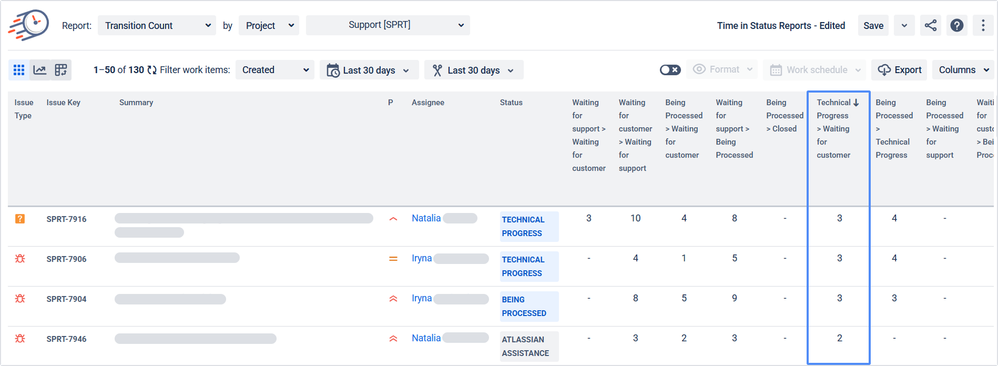Click Waiting for customer > Waiting for support header
Screen dimensions: 998x366
(635, 135)
